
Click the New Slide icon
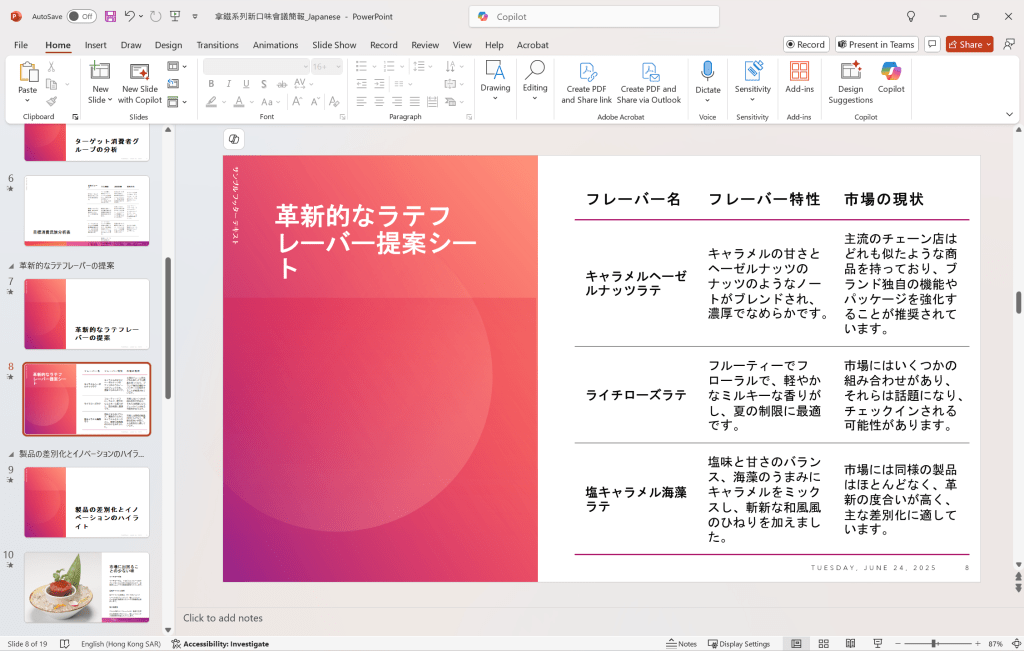coord(100,71)
